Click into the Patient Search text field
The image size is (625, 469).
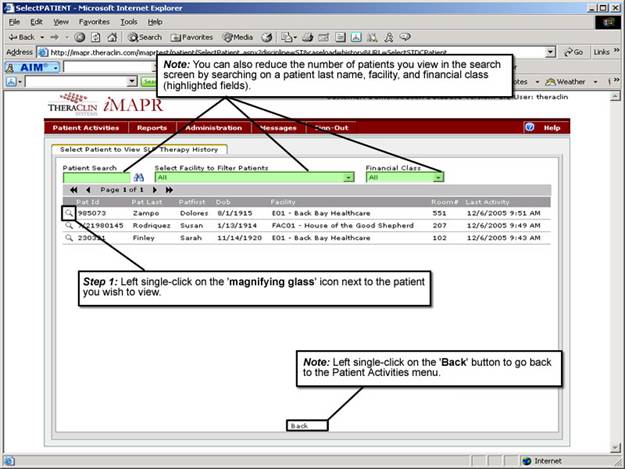pyautogui.click(x=96, y=177)
